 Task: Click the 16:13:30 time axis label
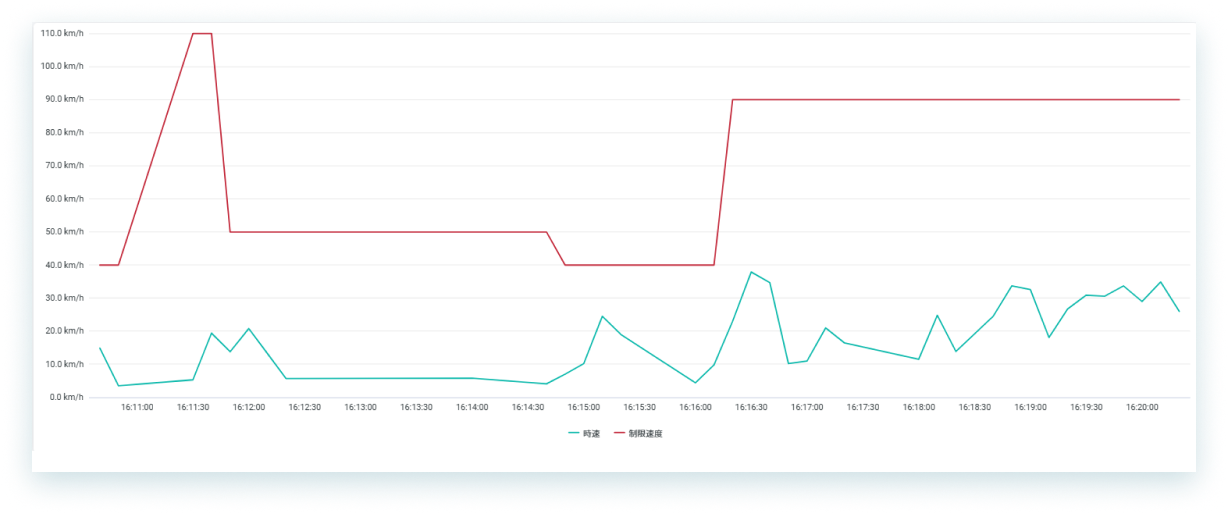pos(416,408)
